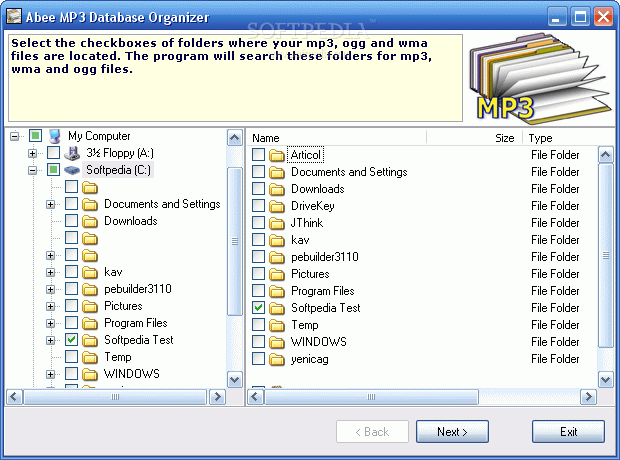Screen dimensions: 620x460
Task: Click Downloads folder icon in tree
Action: click(90, 221)
